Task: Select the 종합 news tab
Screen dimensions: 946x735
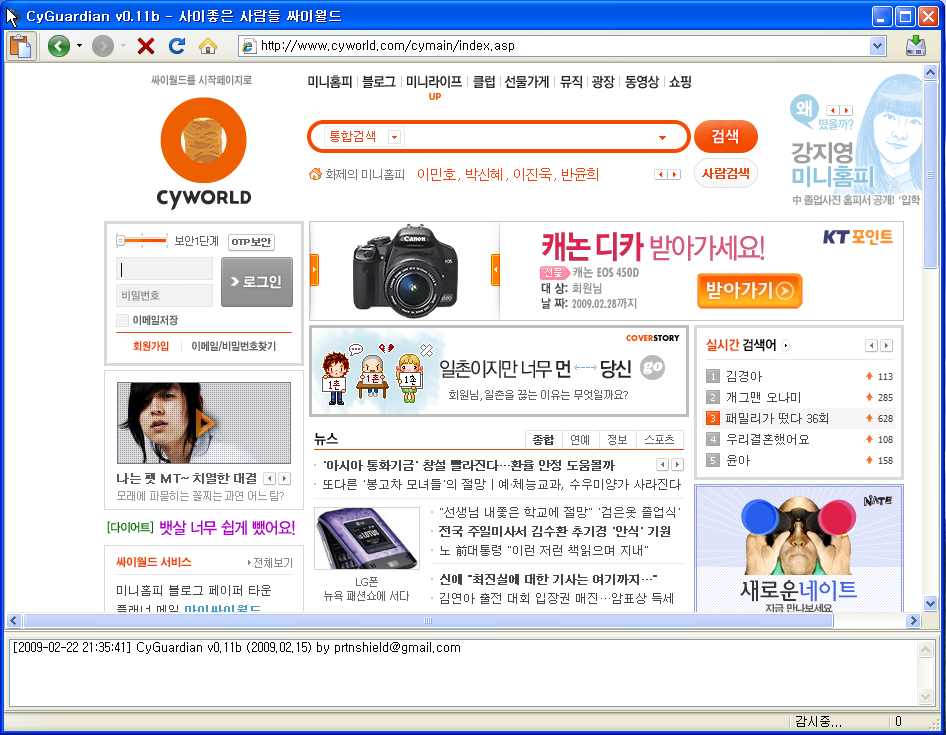Action: 543,440
